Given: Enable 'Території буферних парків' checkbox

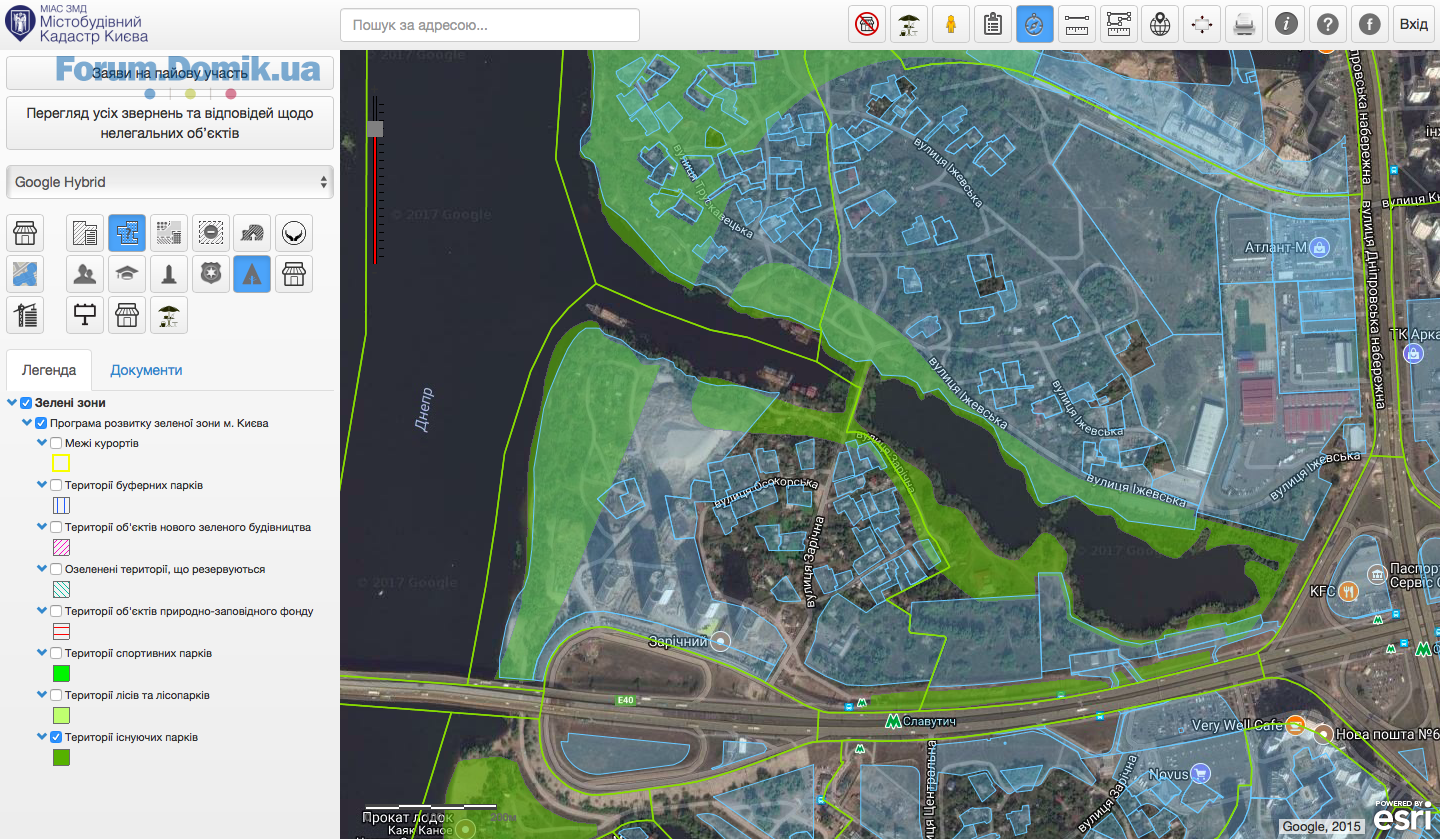Looking at the screenshot, I should [56, 485].
